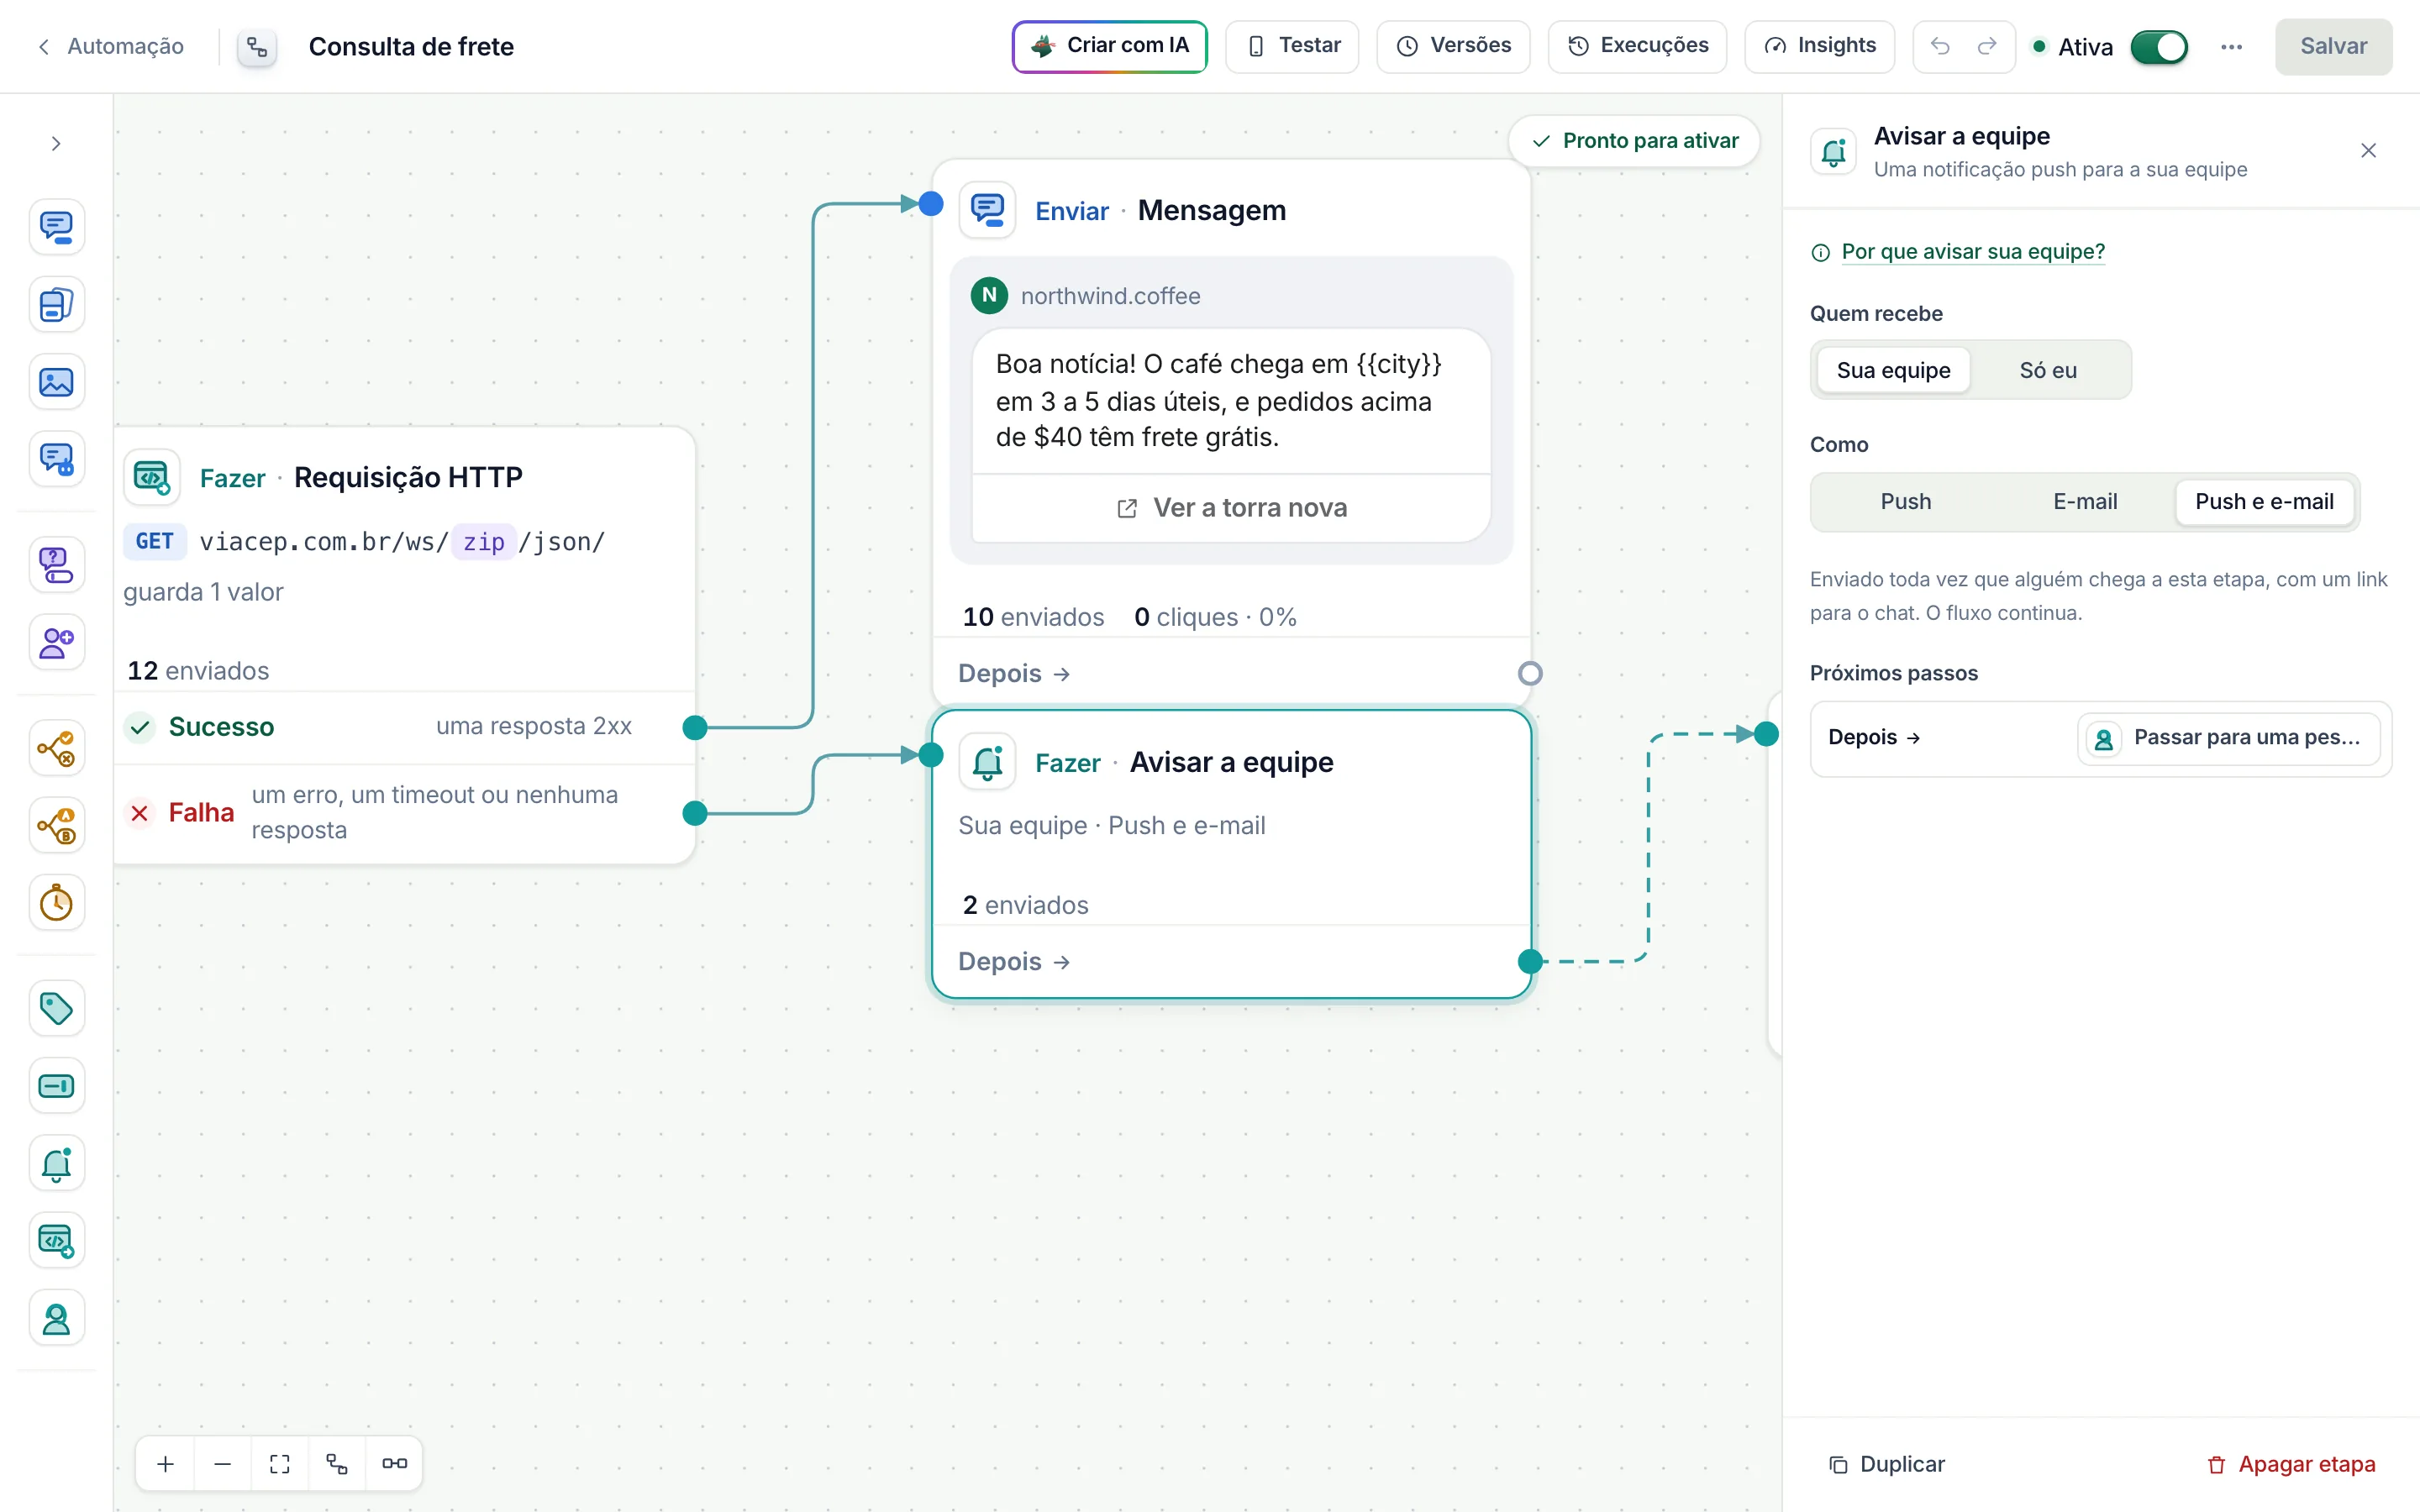Screen dimensions: 2420x1512
Task: Choose E-mail delivery method
Action: click(2085, 501)
